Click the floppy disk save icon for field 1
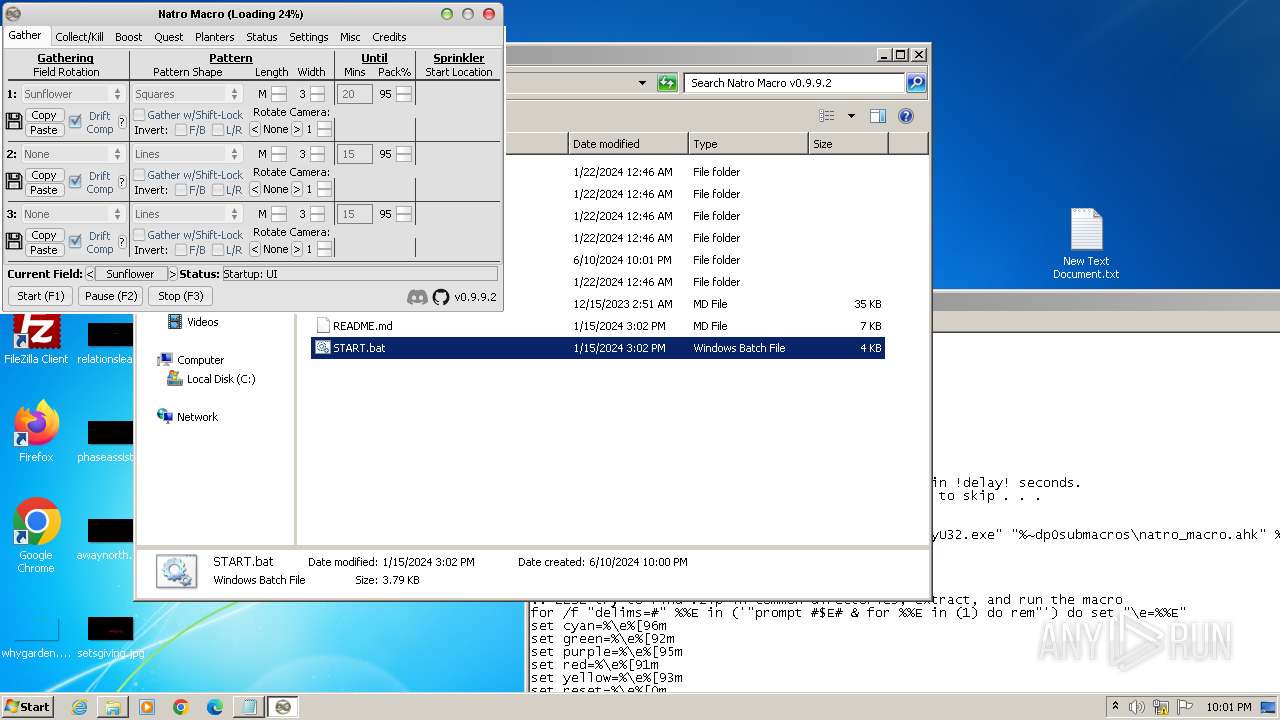The width and height of the screenshot is (1280, 720). click(14, 121)
